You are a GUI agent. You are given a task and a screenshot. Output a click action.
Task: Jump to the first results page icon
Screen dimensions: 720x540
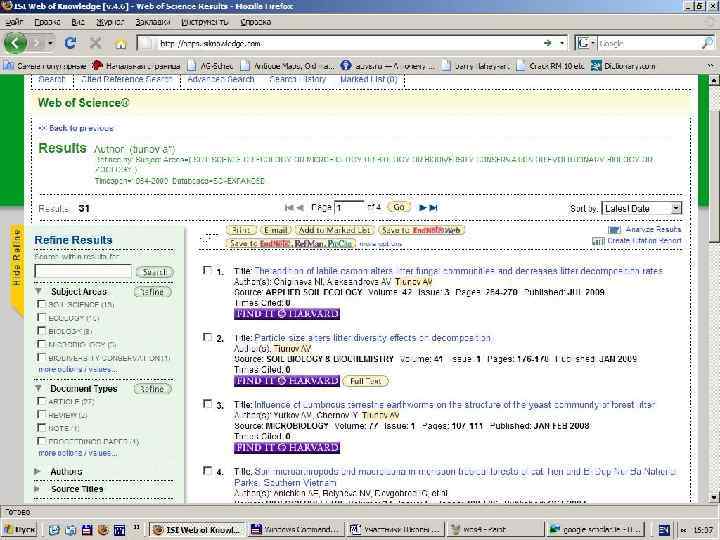click(x=289, y=208)
